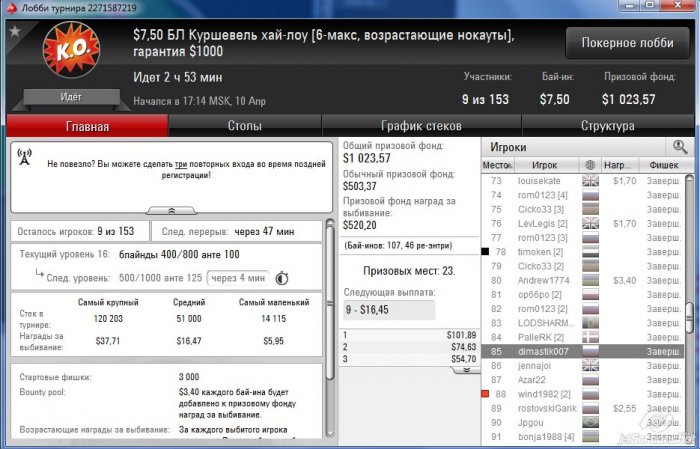Click the flag next to PalleRK [2]
This screenshot has height=449, width=700.
point(590,337)
